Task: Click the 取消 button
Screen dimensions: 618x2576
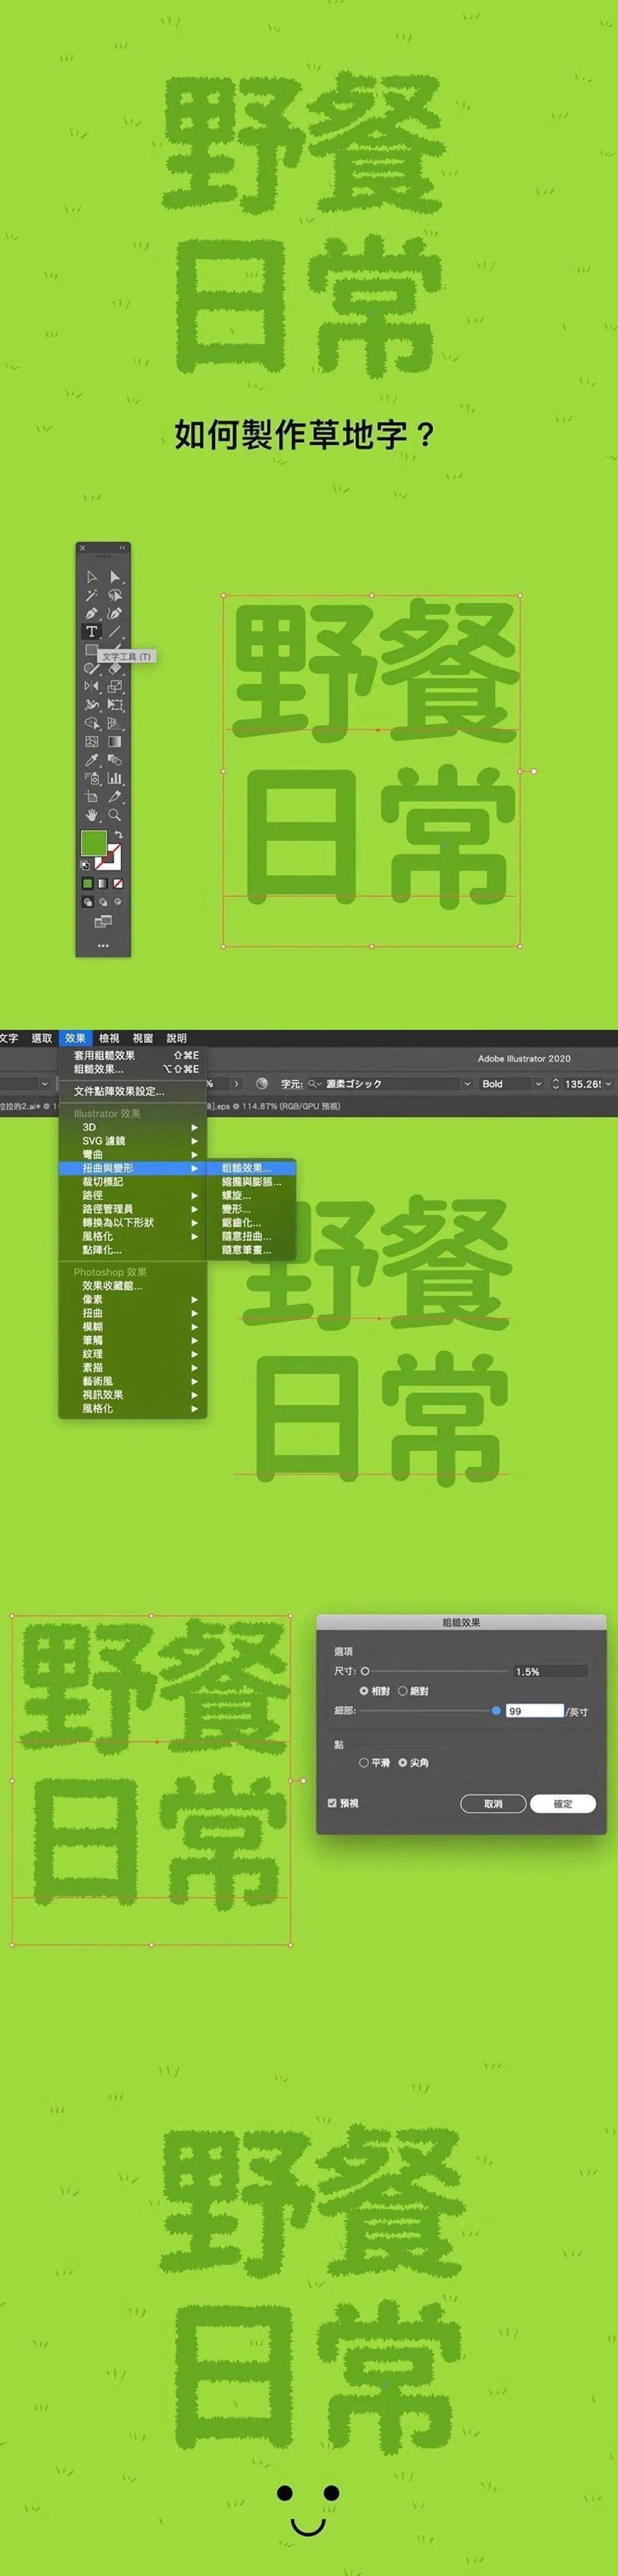Action: pos(493,1803)
